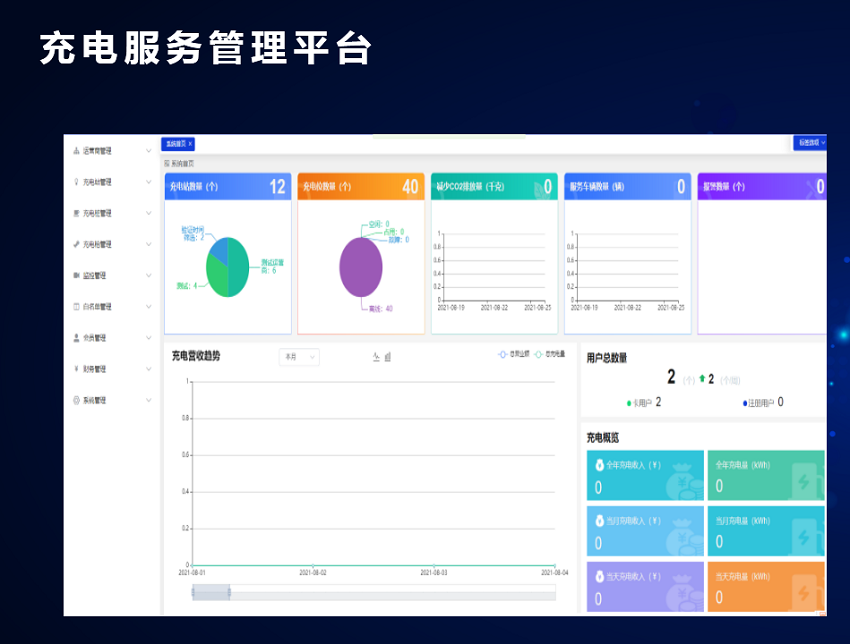850x644 pixels.
Task: Click the 全年充电量 (kWh) card
Action: tap(766, 475)
